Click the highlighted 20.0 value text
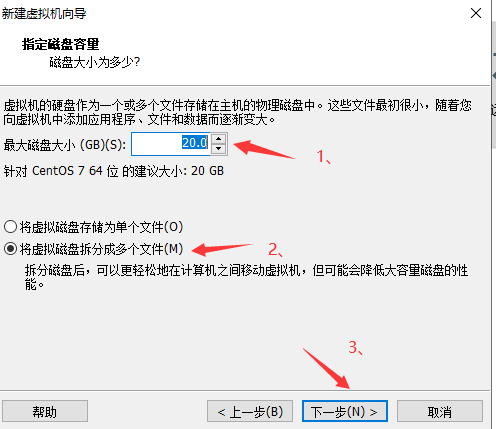Screen dimensions: 496x429 195,143
